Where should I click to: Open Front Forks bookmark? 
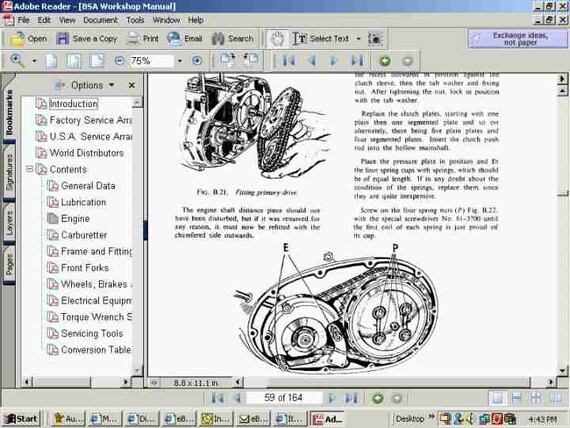click(x=85, y=268)
